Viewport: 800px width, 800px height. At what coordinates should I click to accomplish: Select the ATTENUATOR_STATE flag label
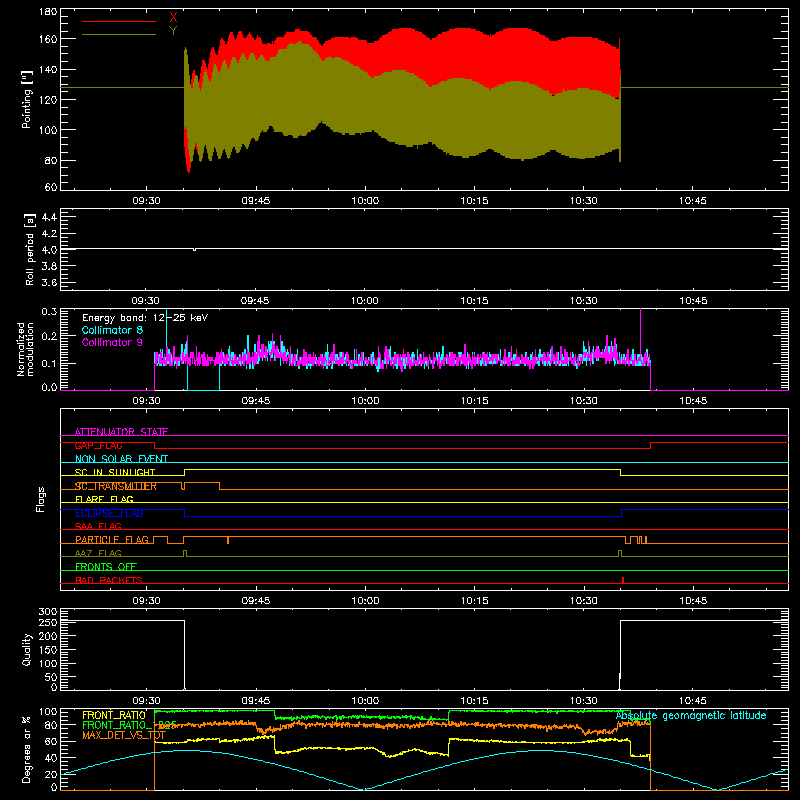121,432
